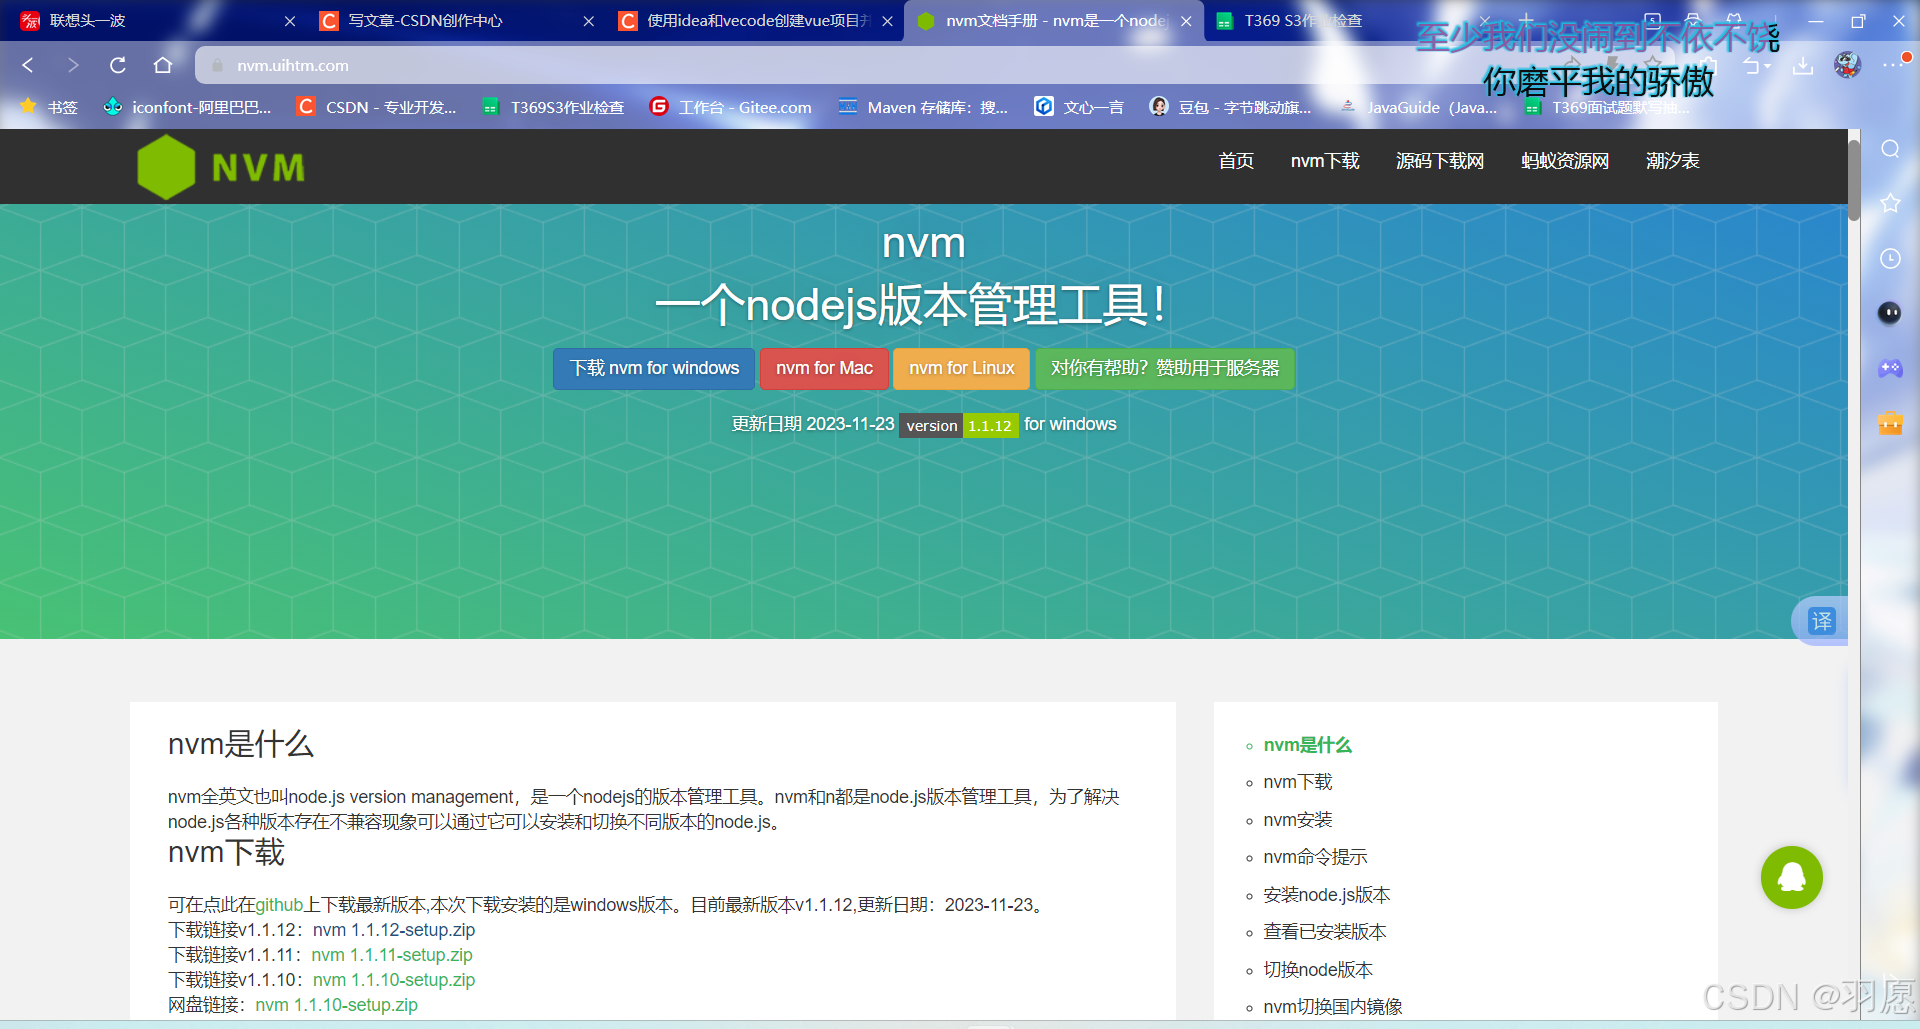Click the floating translate 译 button
The height and width of the screenshot is (1029, 1920).
[1821, 621]
